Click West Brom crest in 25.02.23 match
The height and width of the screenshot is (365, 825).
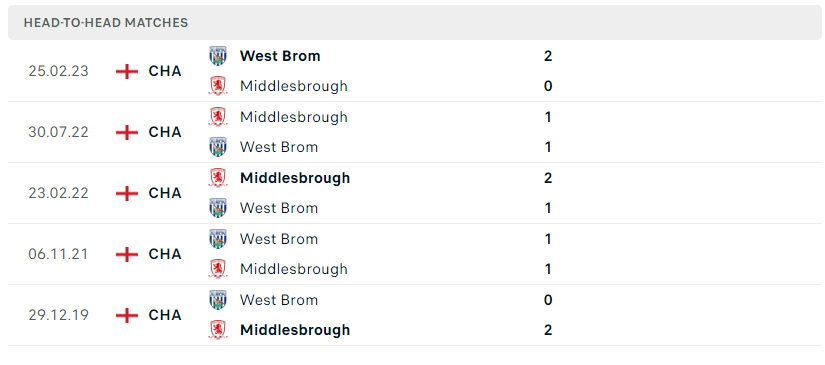coord(218,56)
